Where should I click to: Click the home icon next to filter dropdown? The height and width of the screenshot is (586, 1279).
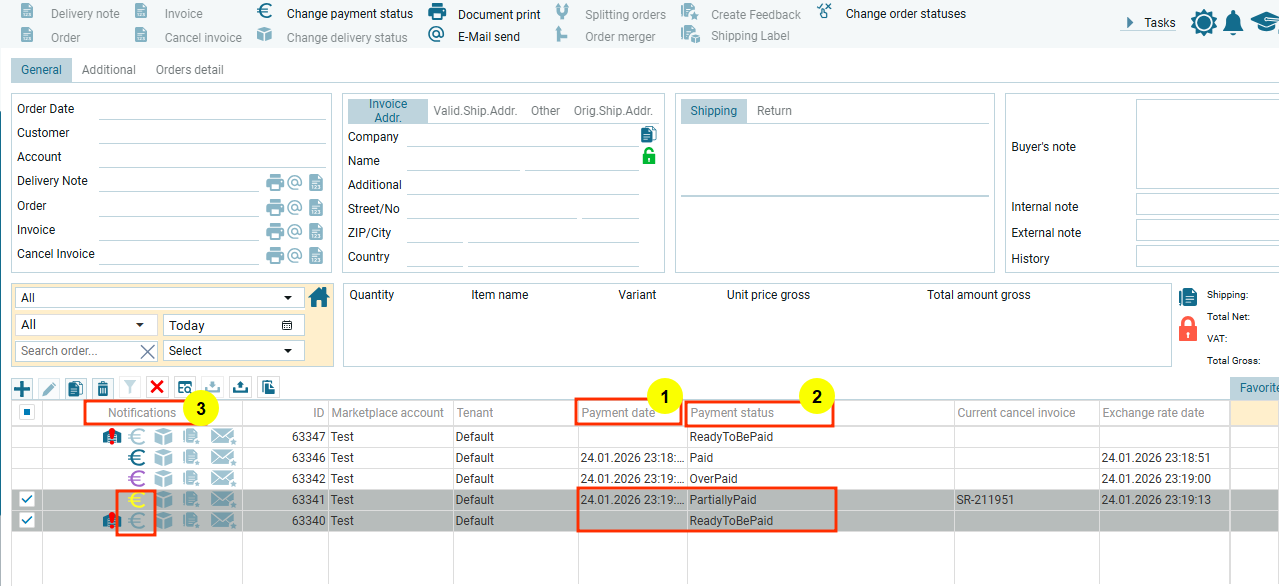coord(319,297)
